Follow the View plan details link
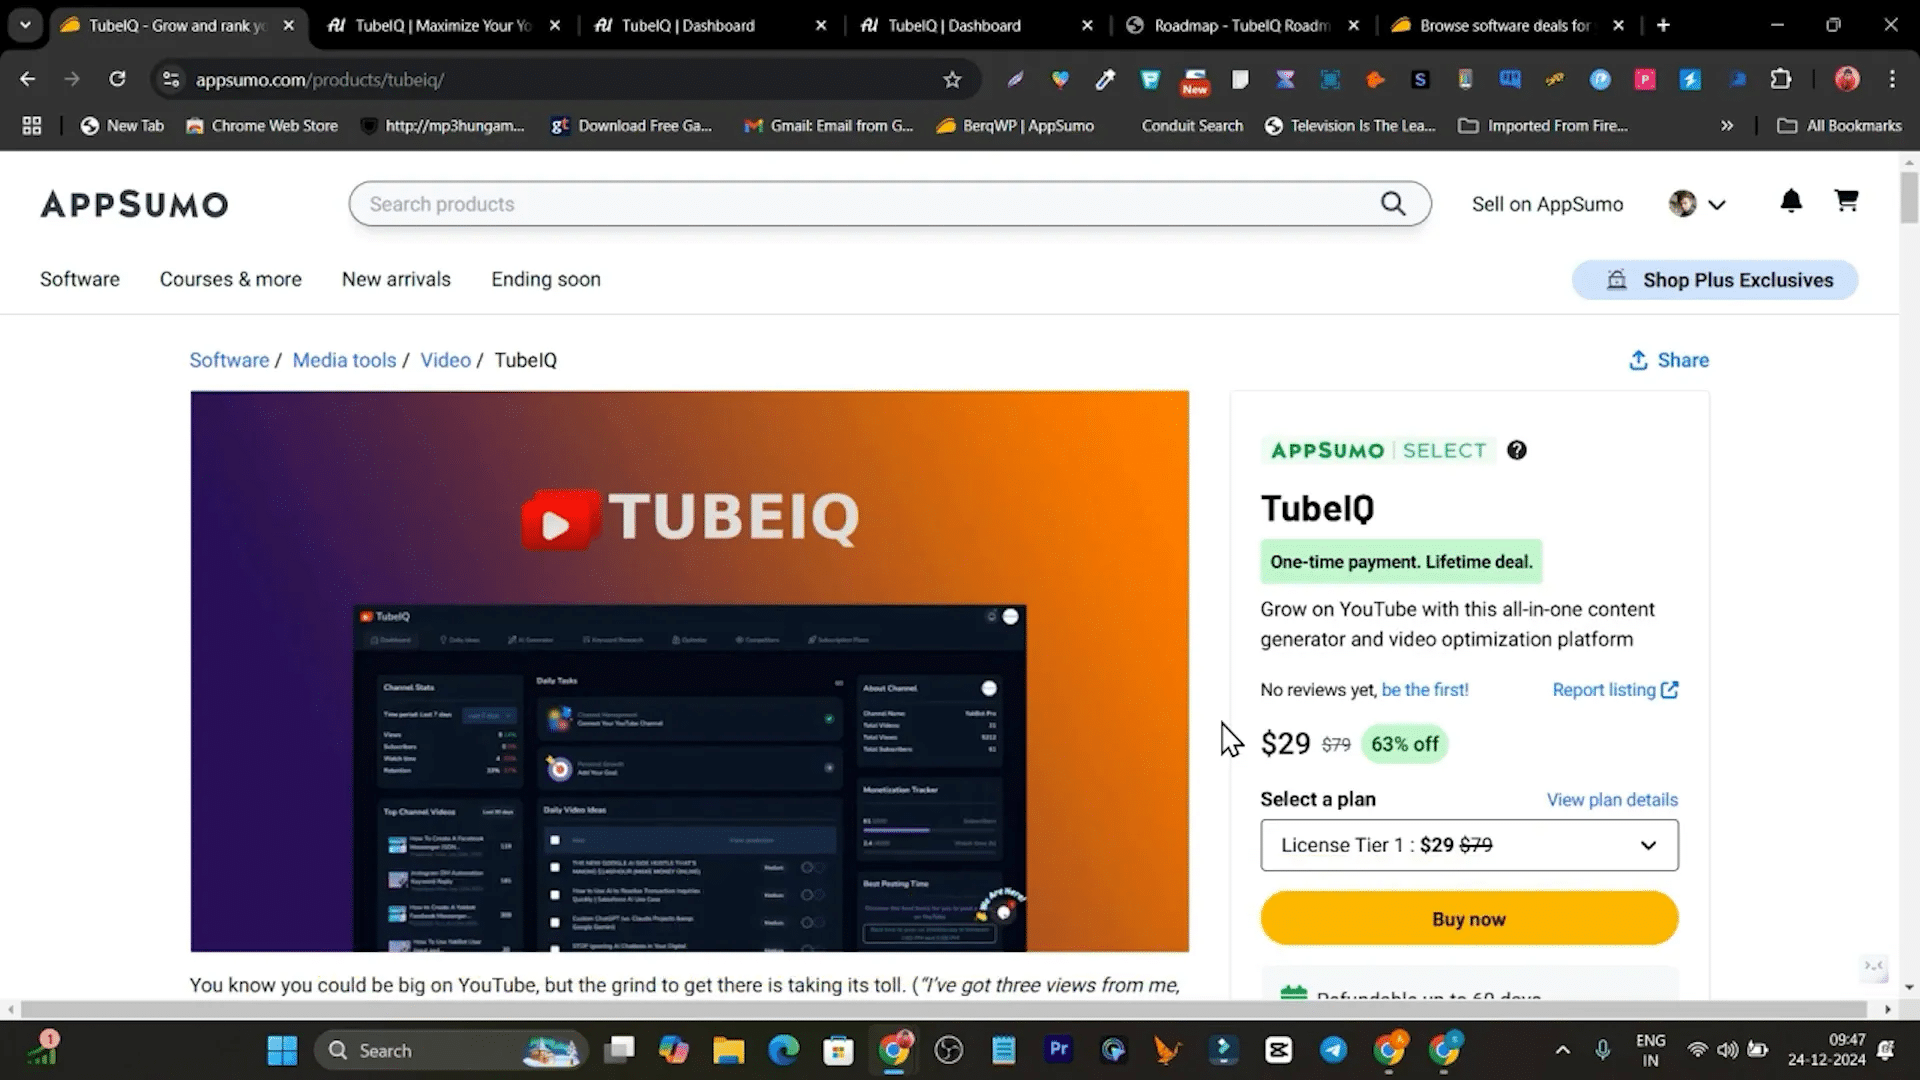This screenshot has width=1920, height=1080. pos(1612,800)
